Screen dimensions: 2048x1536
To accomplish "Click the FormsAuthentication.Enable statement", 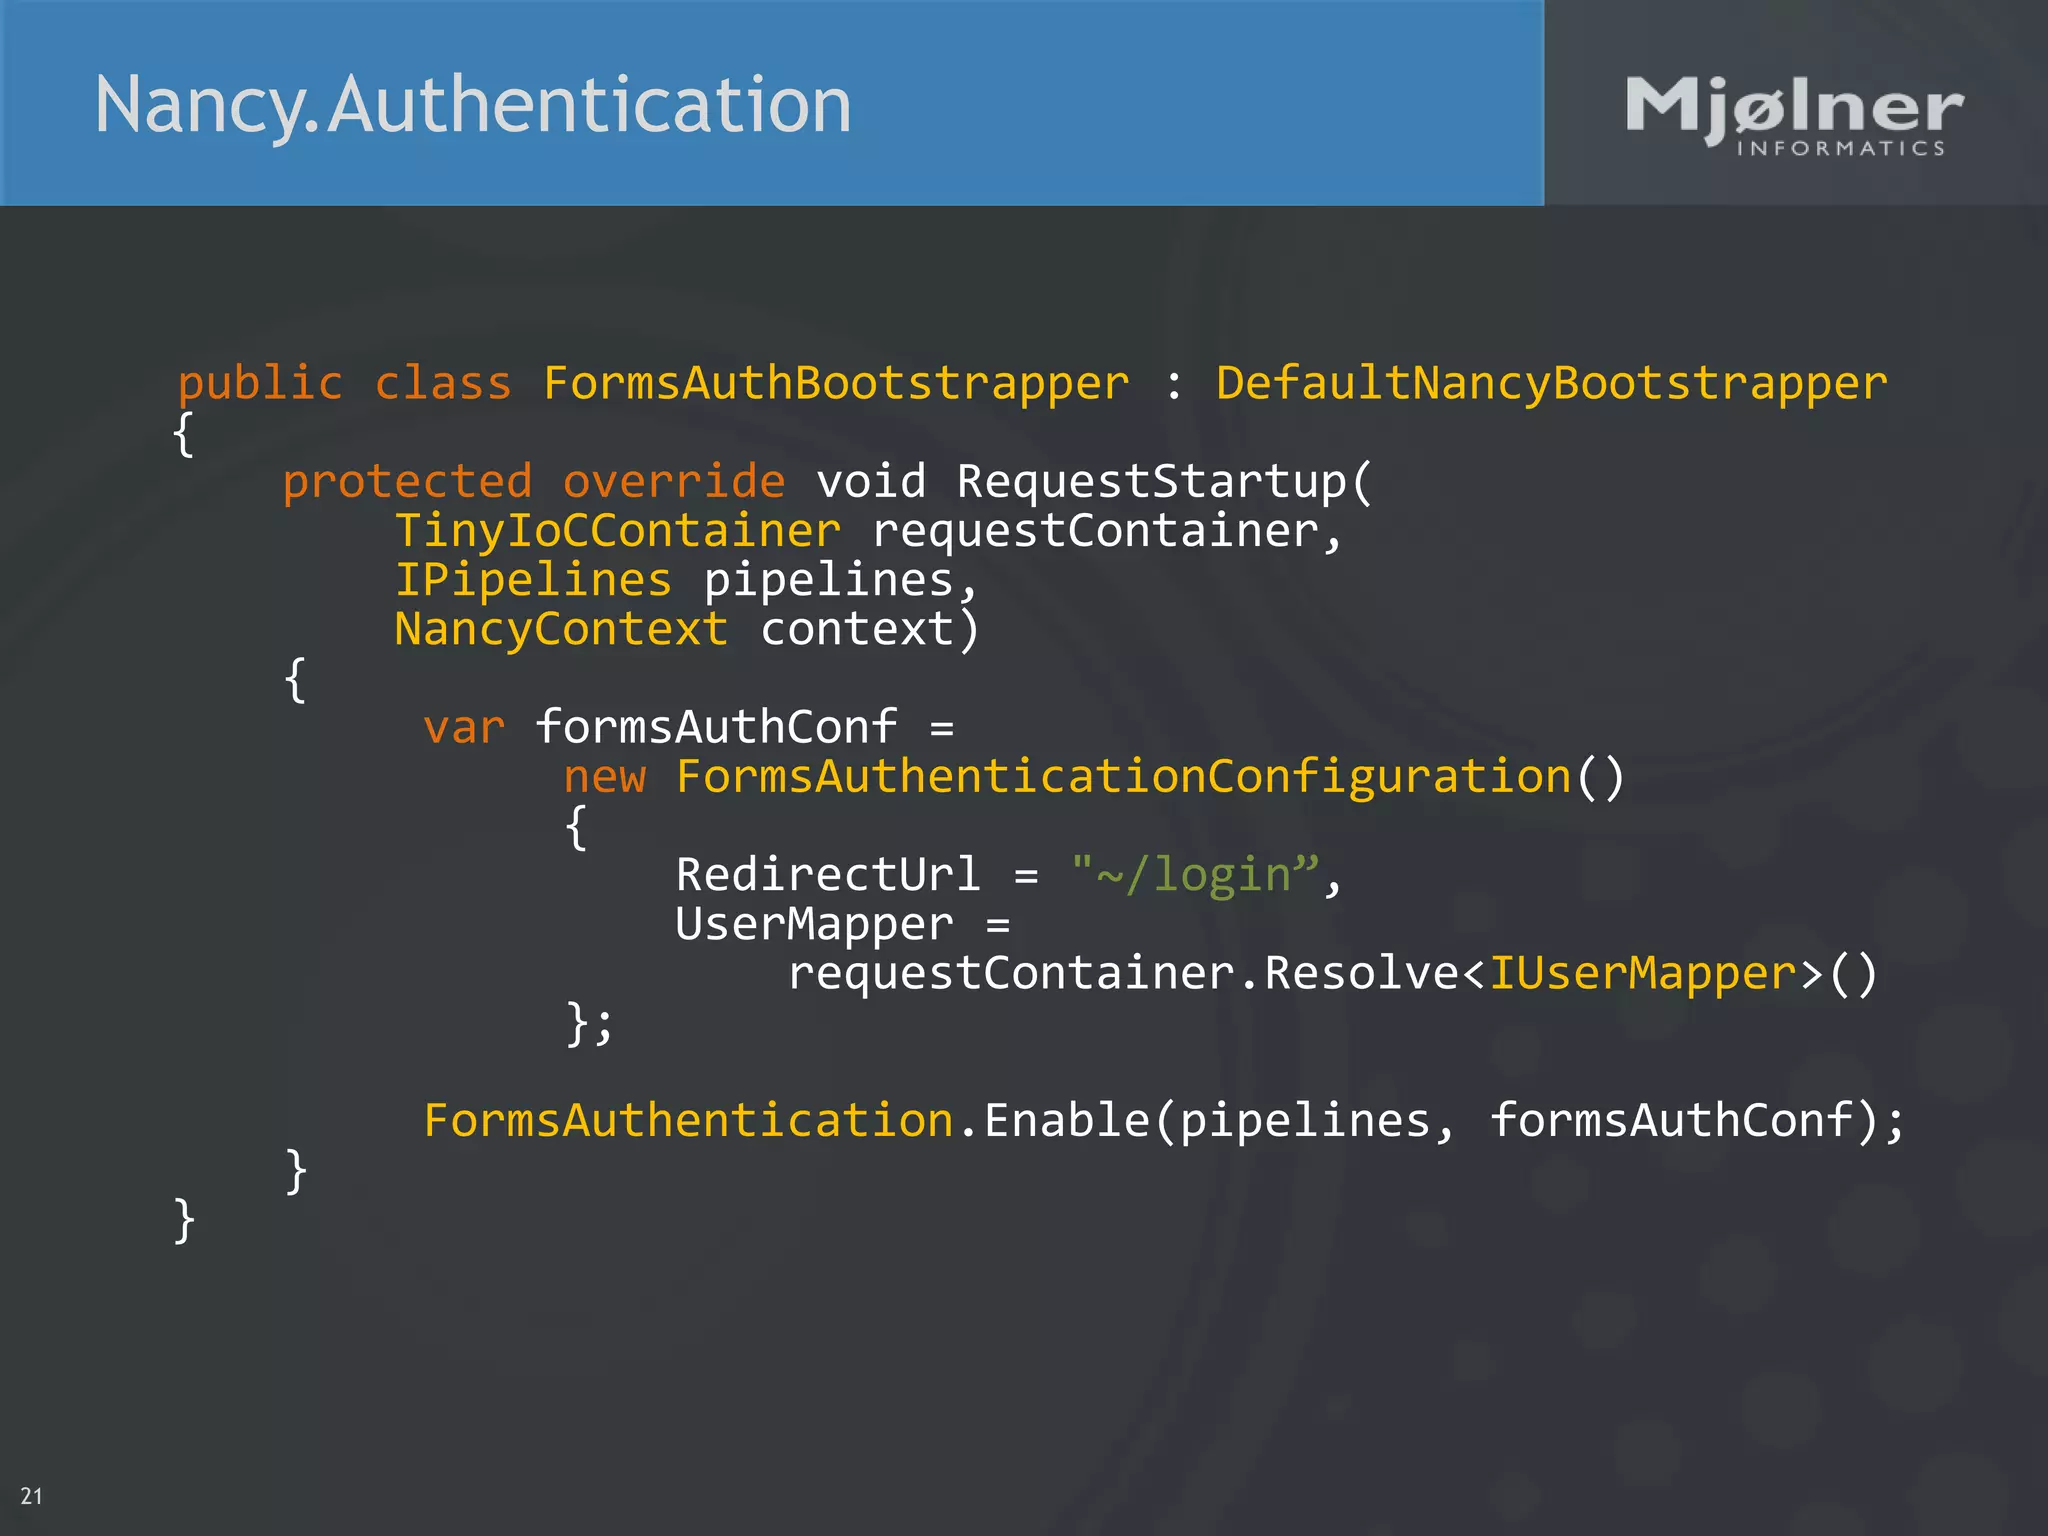I will [x=1165, y=1121].
